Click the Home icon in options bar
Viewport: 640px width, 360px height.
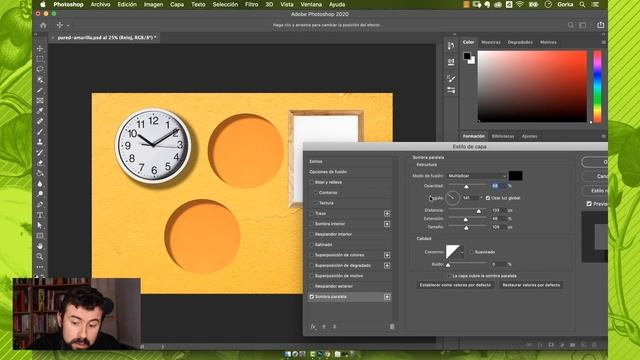tap(43, 25)
